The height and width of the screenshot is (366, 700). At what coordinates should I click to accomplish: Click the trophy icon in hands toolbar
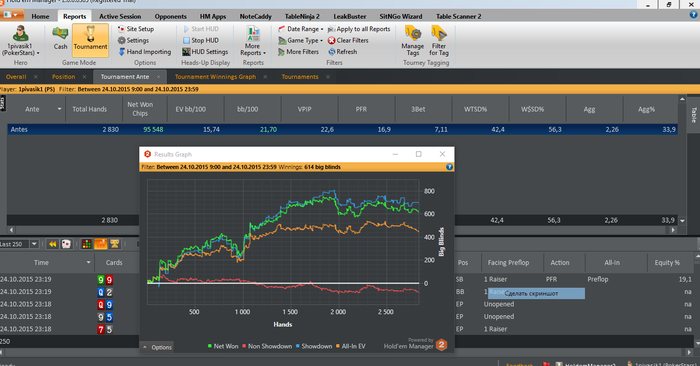115,244
